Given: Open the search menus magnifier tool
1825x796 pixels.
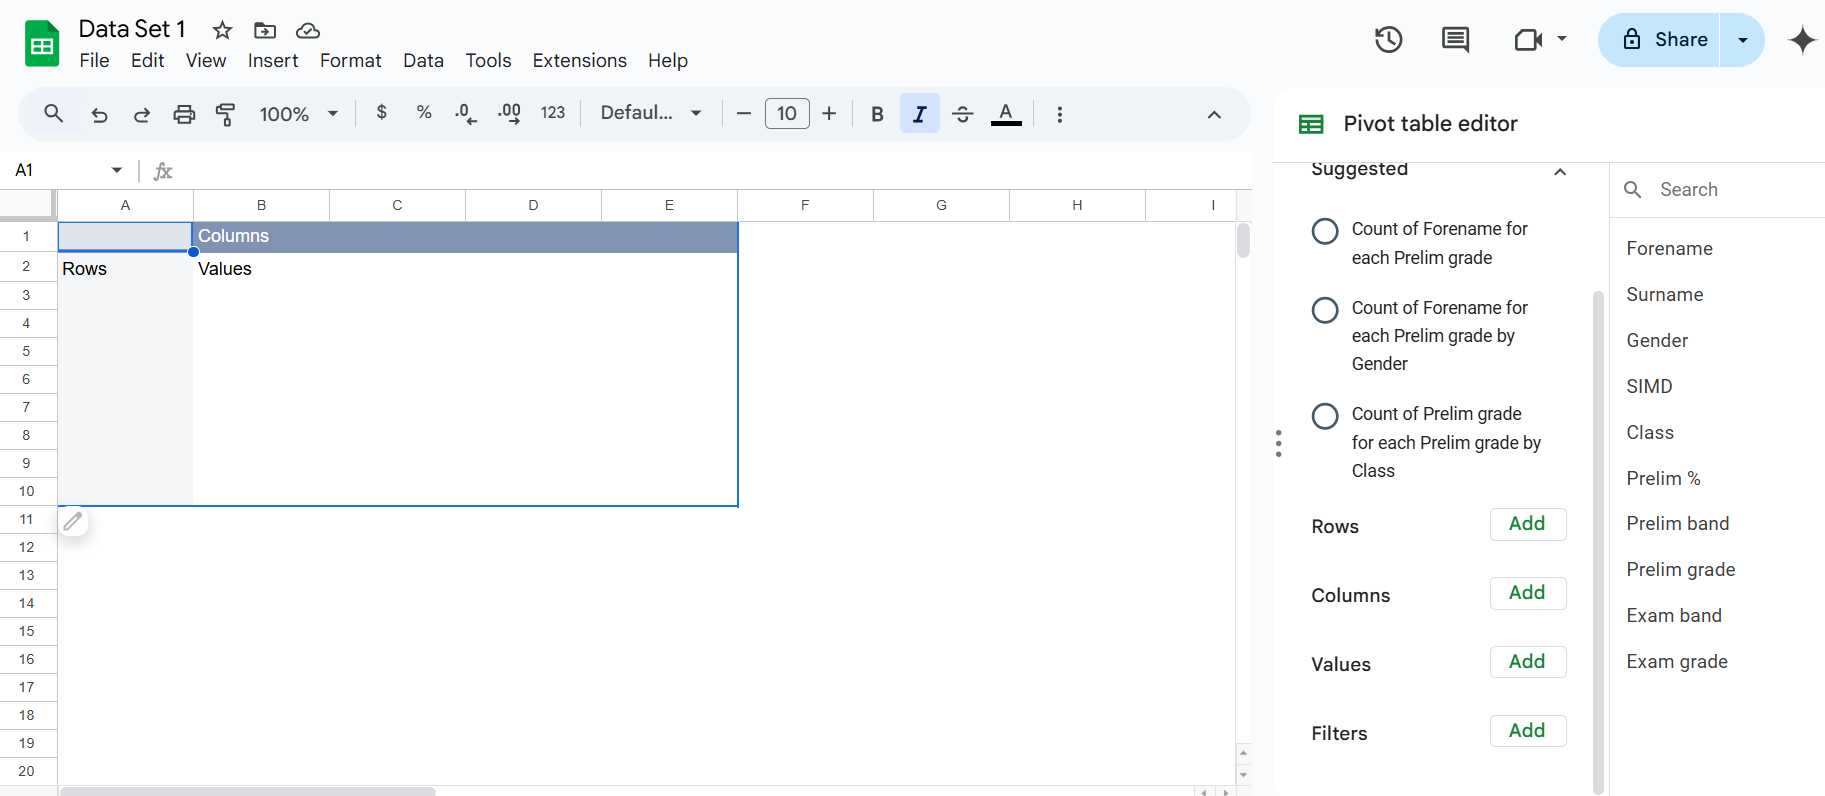Looking at the screenshot, I should pyautogui.click(x=54, y=114).
